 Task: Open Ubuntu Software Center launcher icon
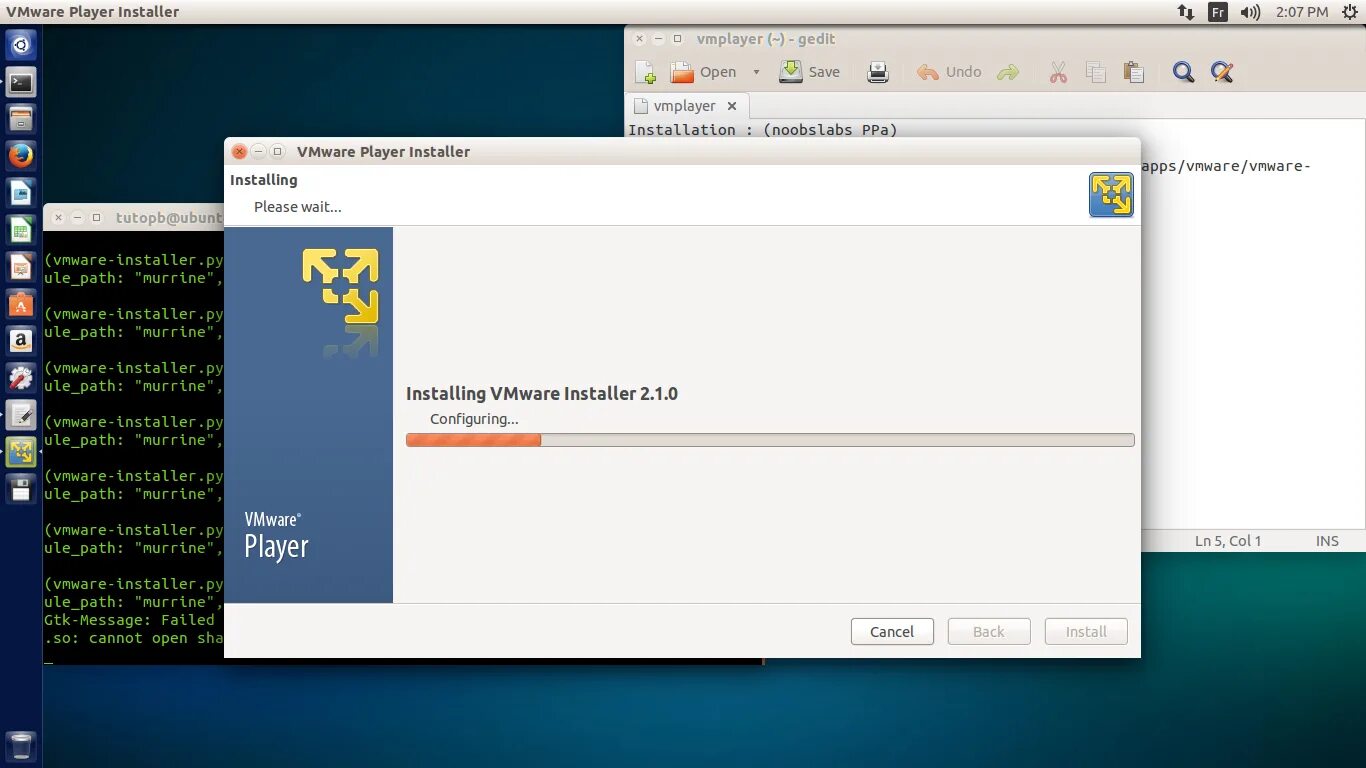click(21, 304)
